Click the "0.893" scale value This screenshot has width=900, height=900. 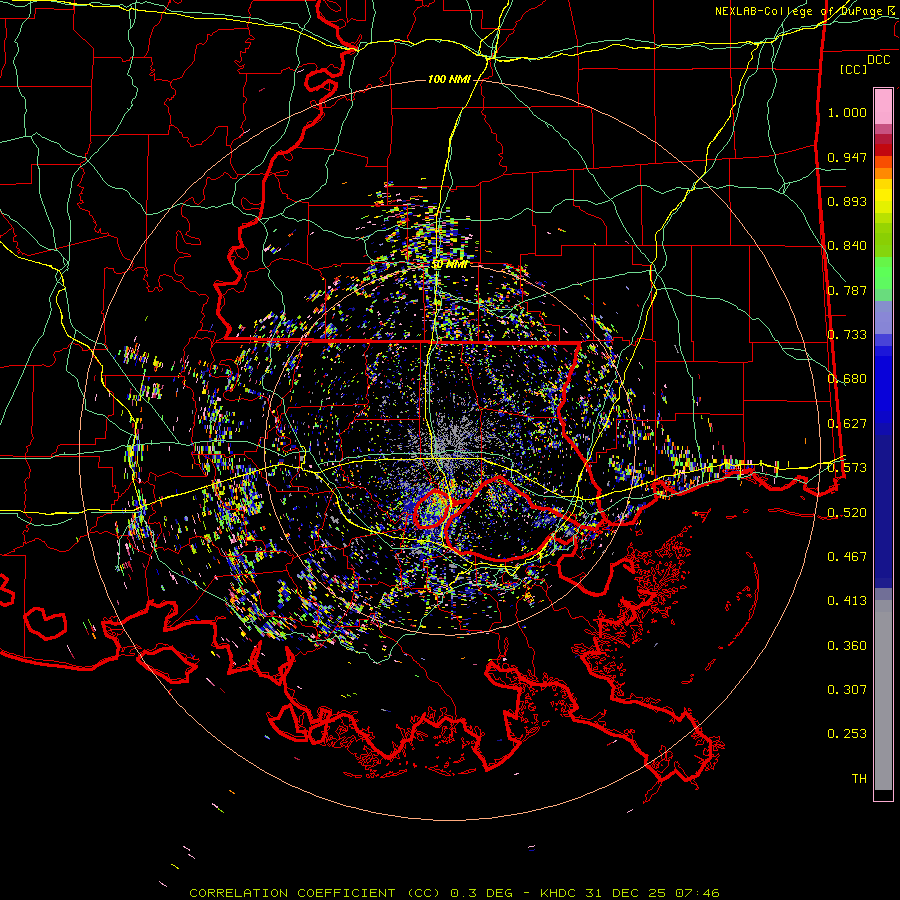click(x=847, y=201)
